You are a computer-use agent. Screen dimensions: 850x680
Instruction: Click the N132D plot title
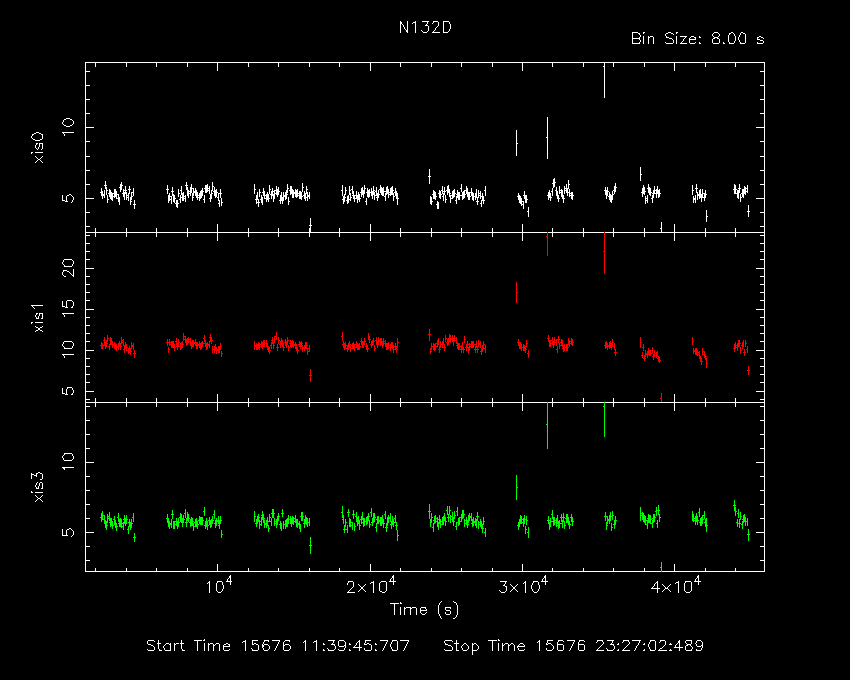(425, 28)
